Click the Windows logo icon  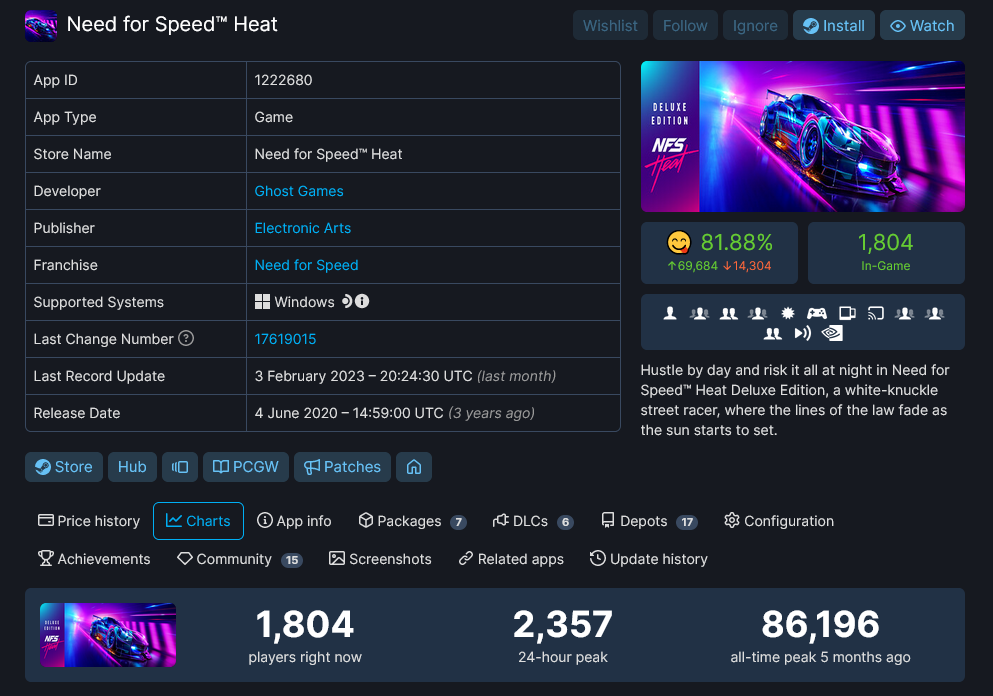point(262,301)
